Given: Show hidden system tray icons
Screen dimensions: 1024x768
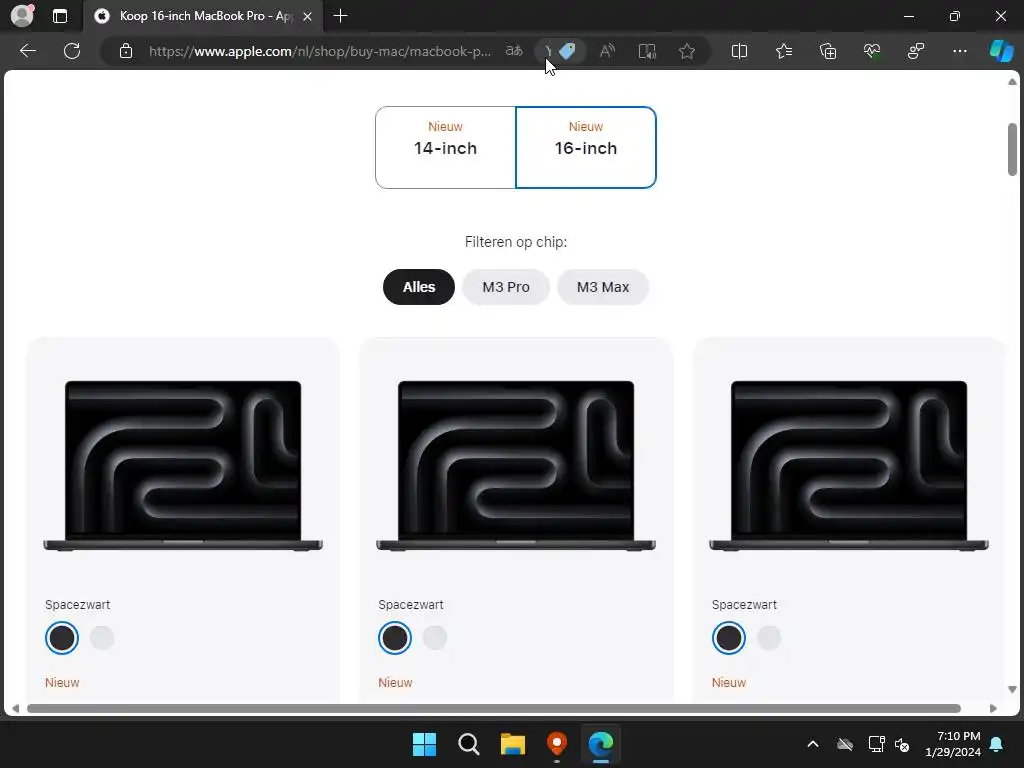Looking at the screenshot, I should pyautogui.click(x=813, y=744).
